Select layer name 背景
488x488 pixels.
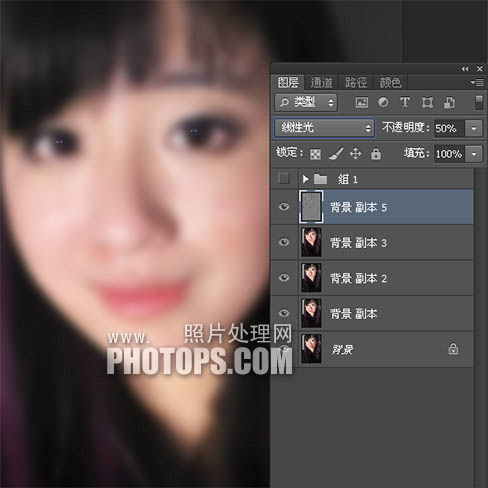click(x=342, y=349)
